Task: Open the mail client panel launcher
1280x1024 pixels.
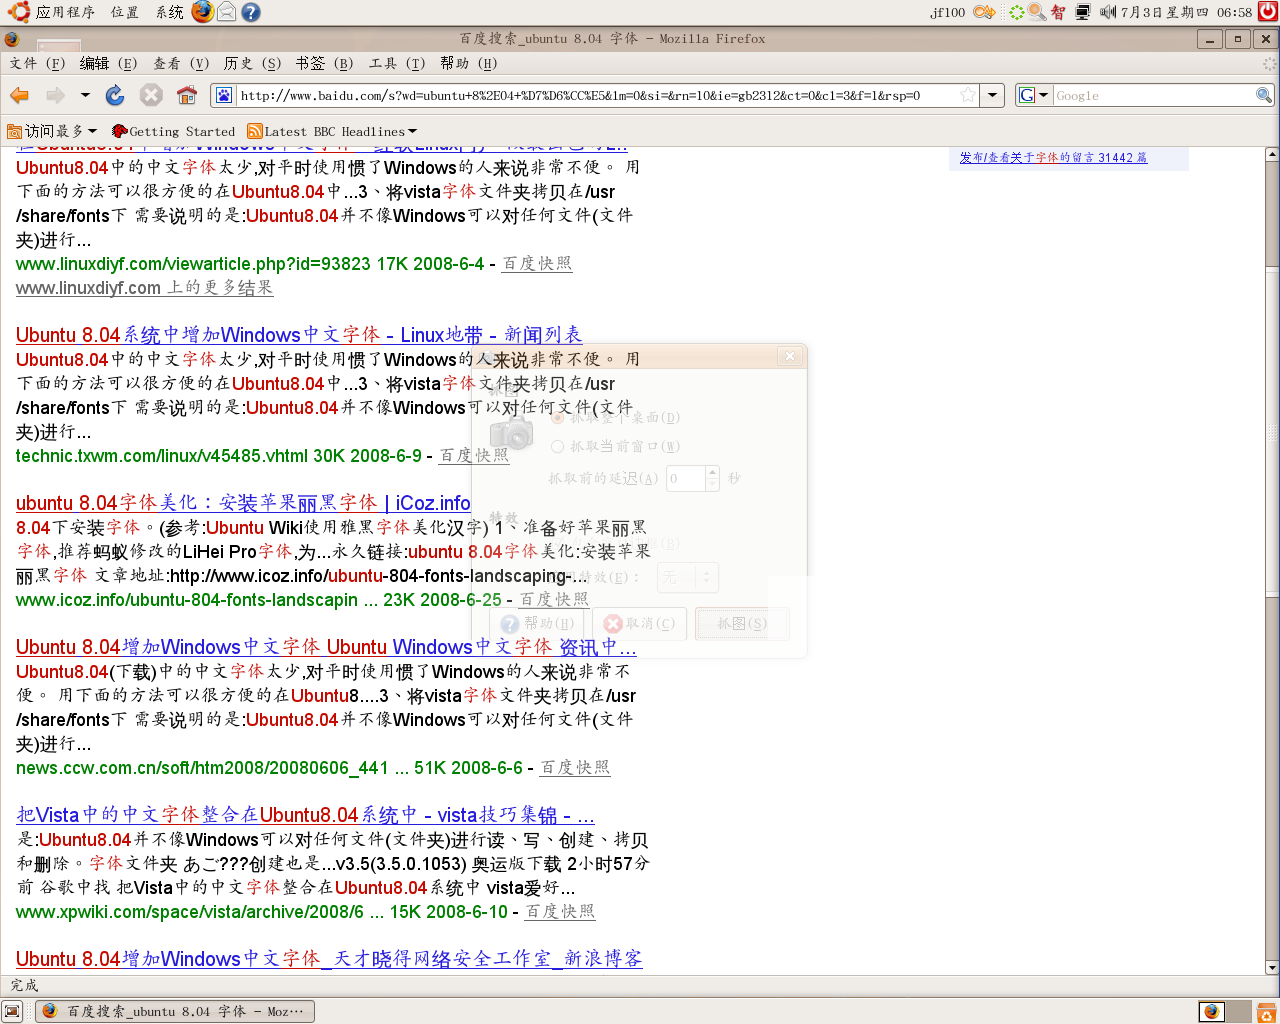Action: (227, 12)
